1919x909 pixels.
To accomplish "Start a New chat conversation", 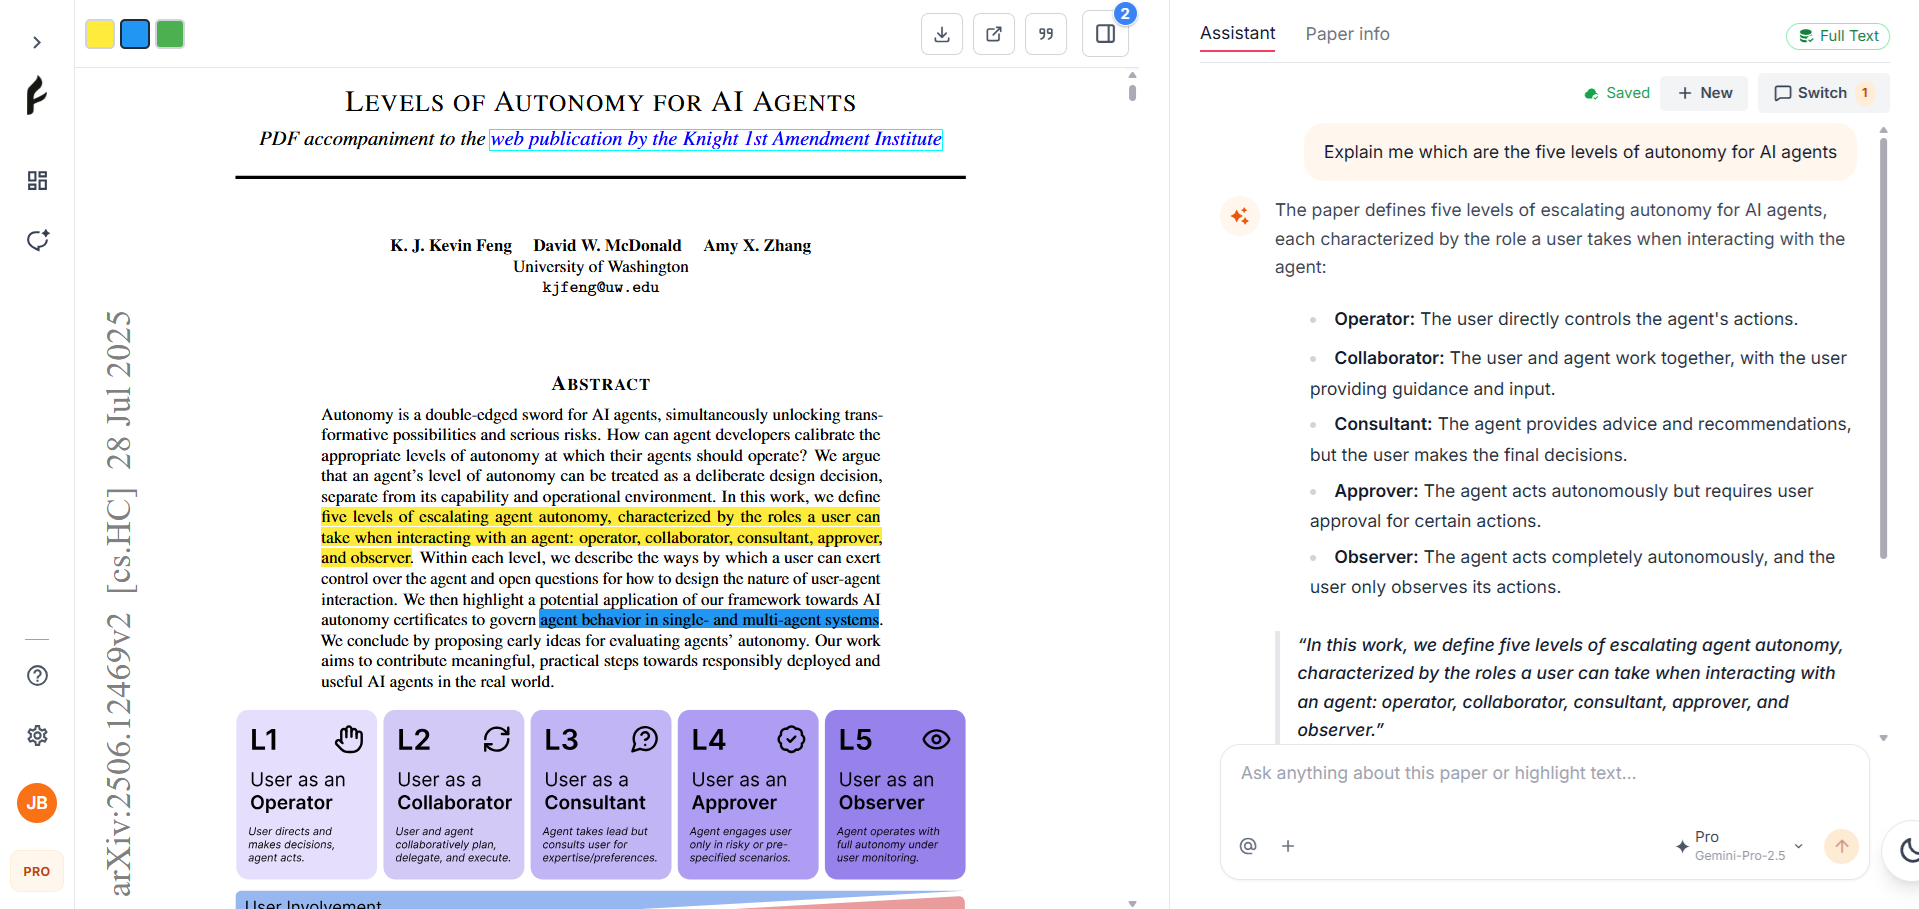I will click(1704, 92).
